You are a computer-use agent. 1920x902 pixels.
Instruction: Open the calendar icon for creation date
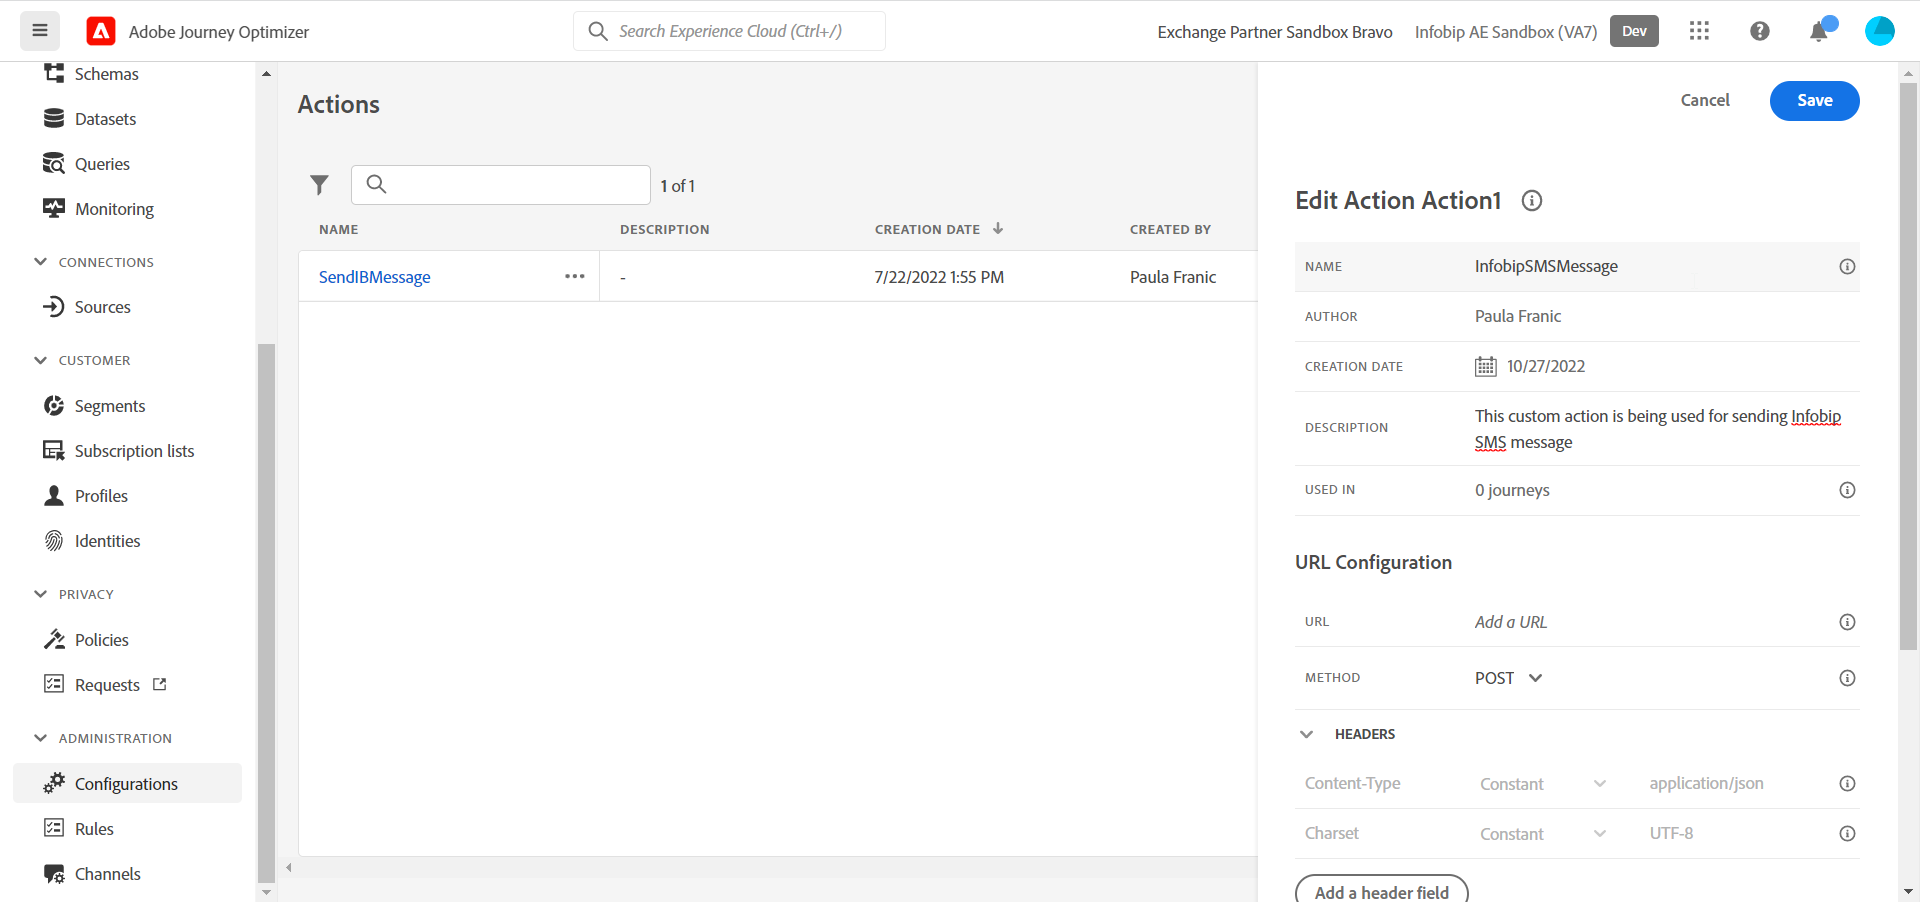tap(1485, 367)
